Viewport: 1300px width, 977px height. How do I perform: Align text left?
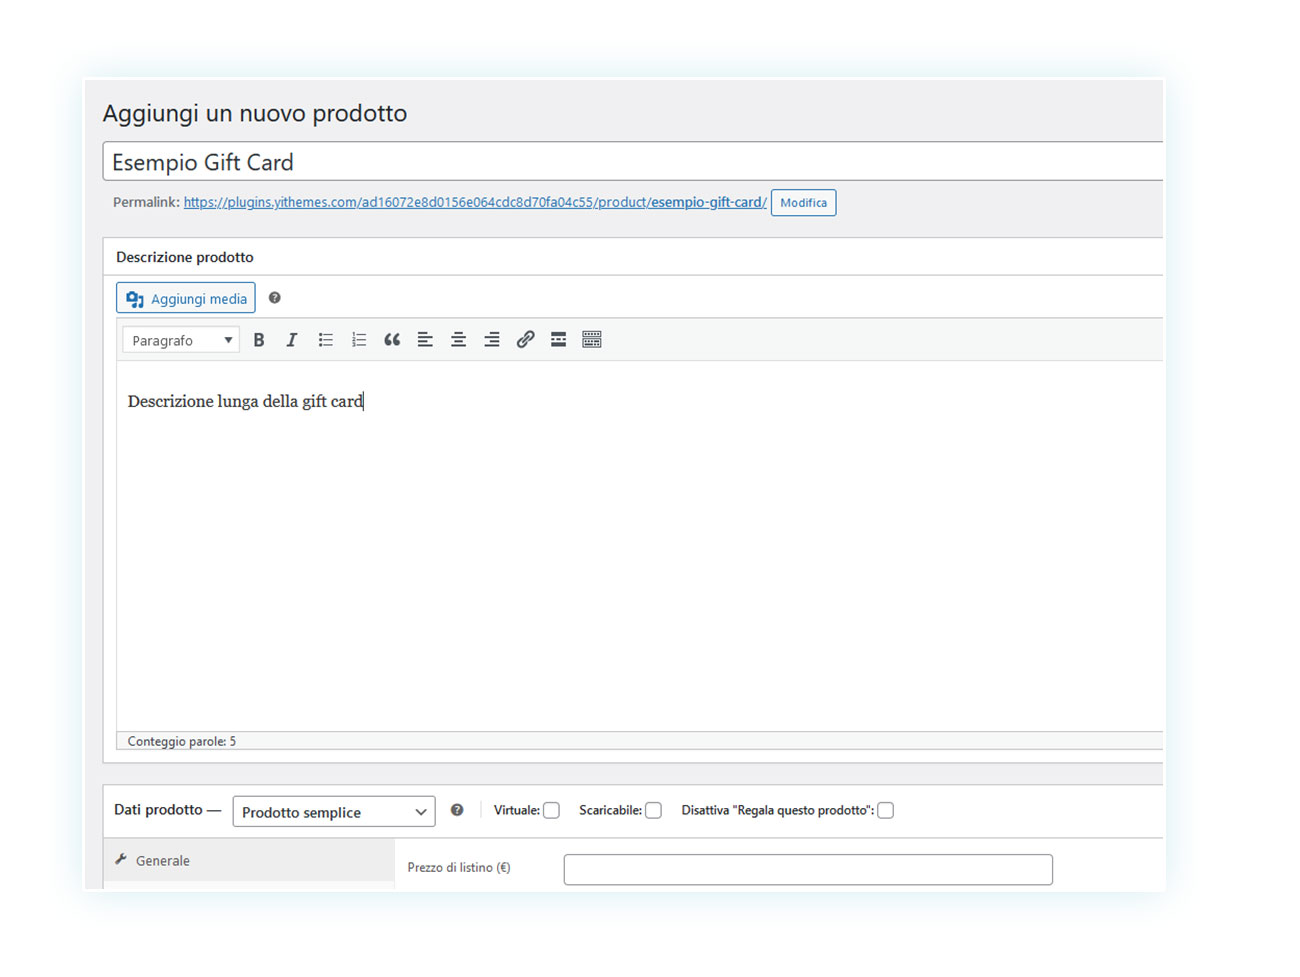click(x=425, y=340)
